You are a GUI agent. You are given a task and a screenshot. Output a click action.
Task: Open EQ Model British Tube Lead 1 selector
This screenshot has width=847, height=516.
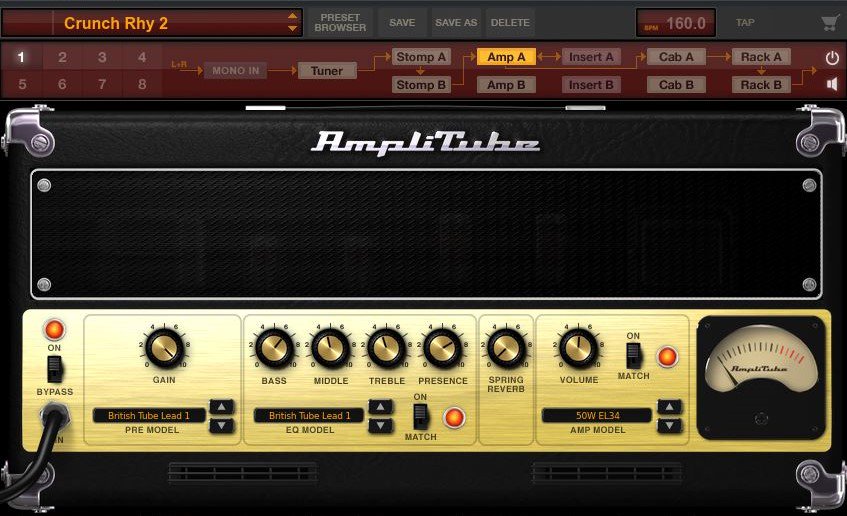point(309,416)
